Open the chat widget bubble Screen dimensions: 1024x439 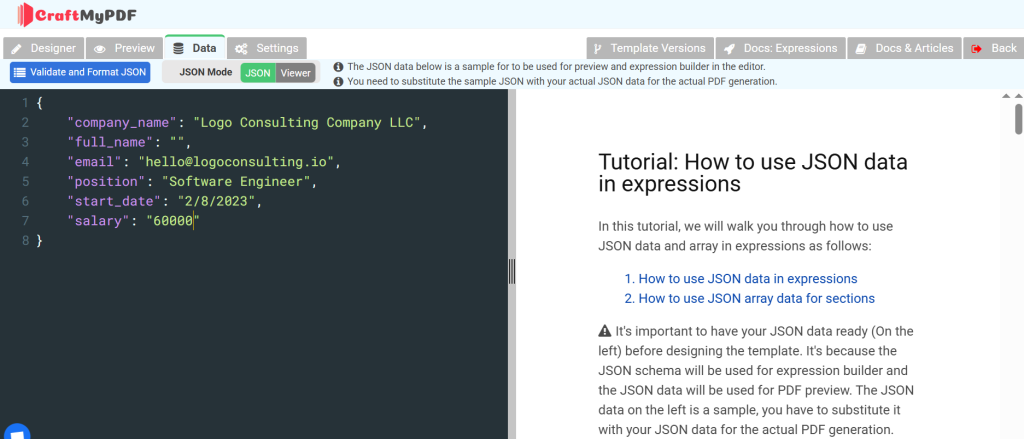pos(16,431)
